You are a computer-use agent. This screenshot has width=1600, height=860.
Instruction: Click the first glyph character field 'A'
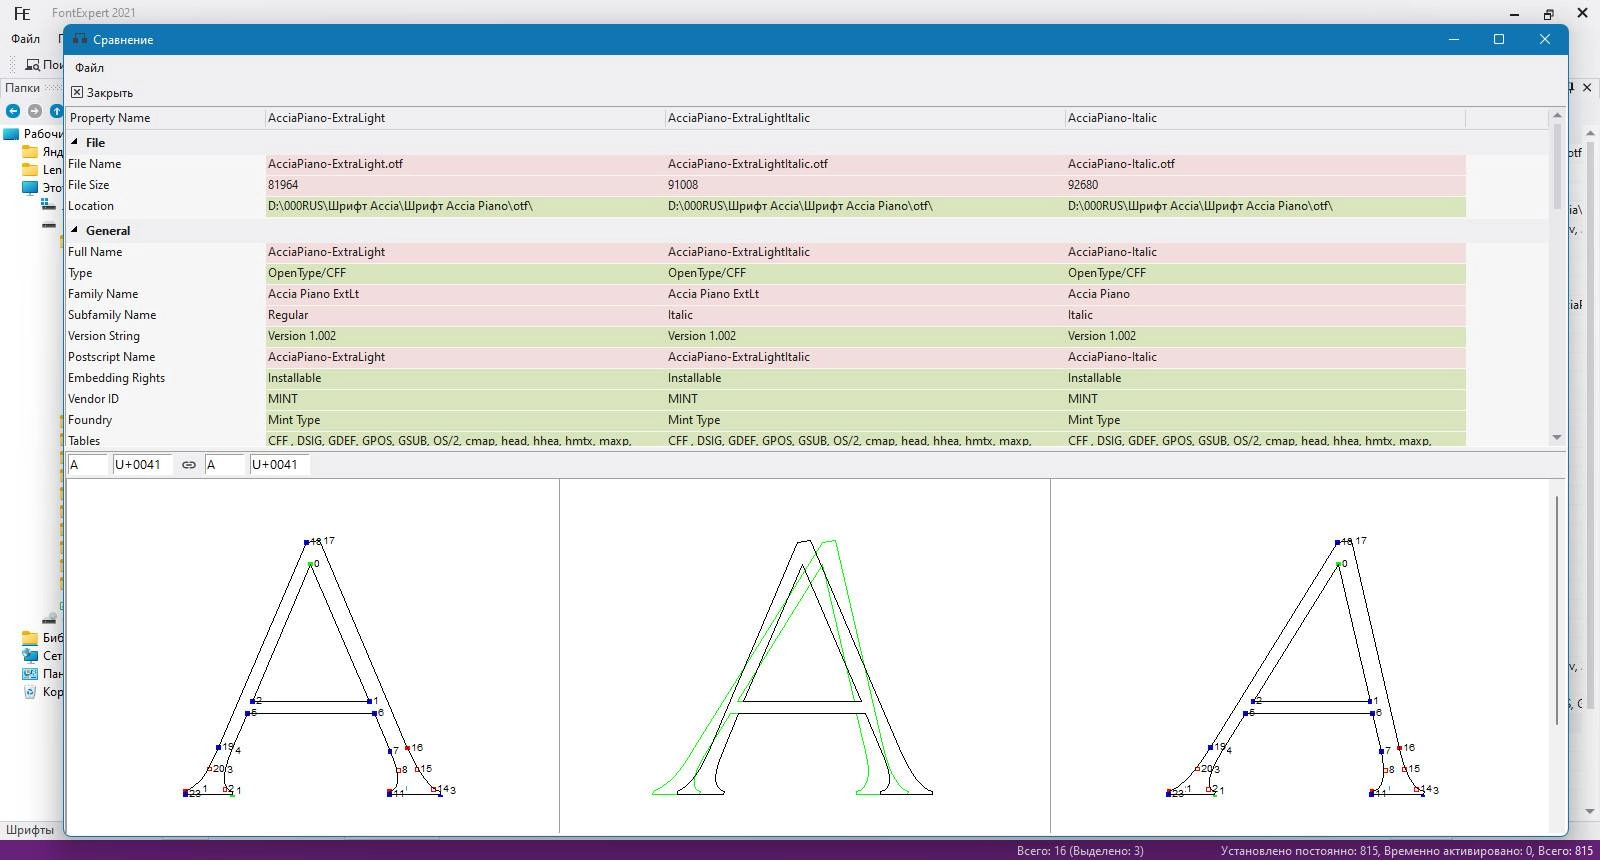88,465
